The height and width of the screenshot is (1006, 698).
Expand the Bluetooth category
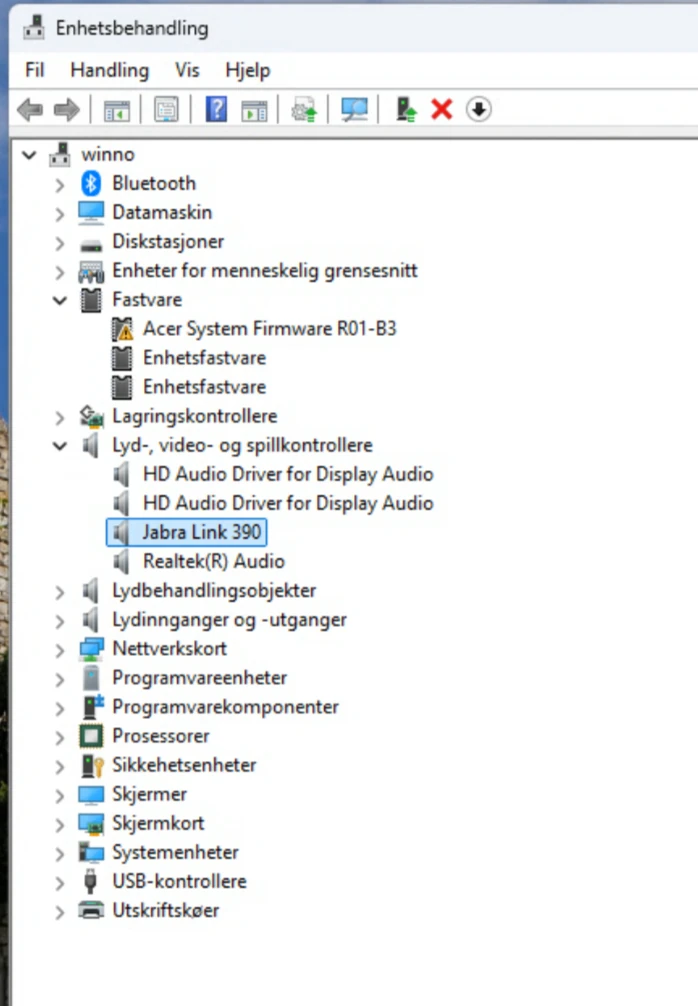click(60, 185)
